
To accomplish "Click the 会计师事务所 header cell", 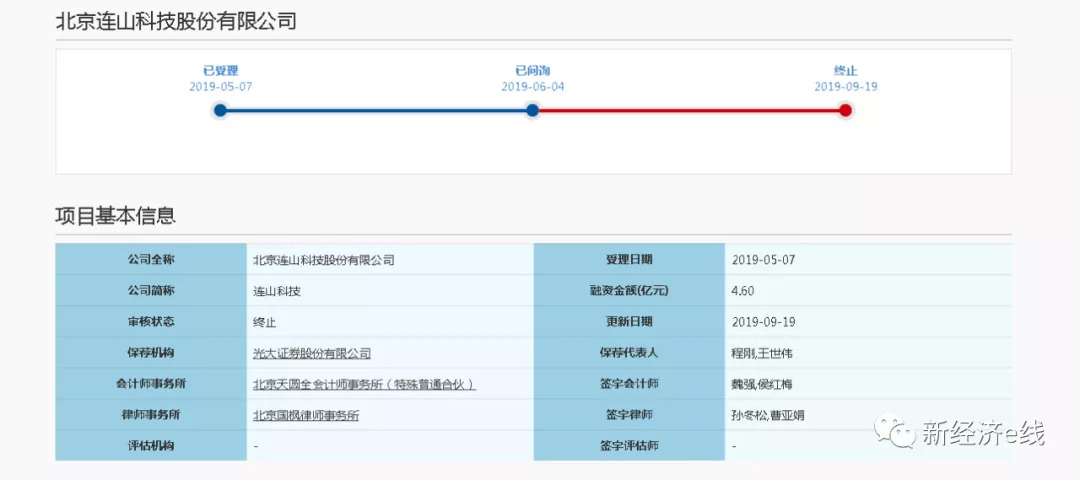I will tap(151, 384).
